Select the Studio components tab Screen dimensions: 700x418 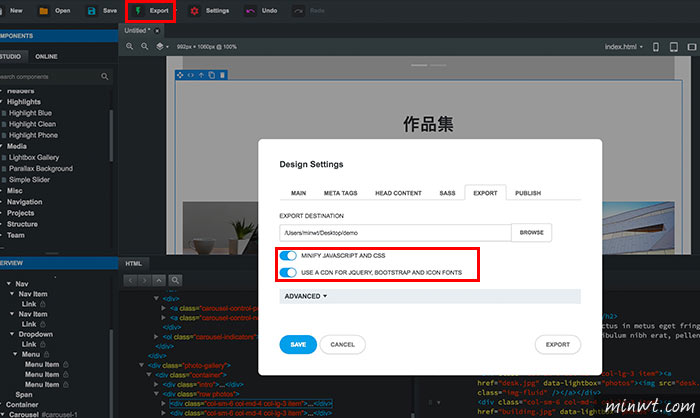point(11,57)
